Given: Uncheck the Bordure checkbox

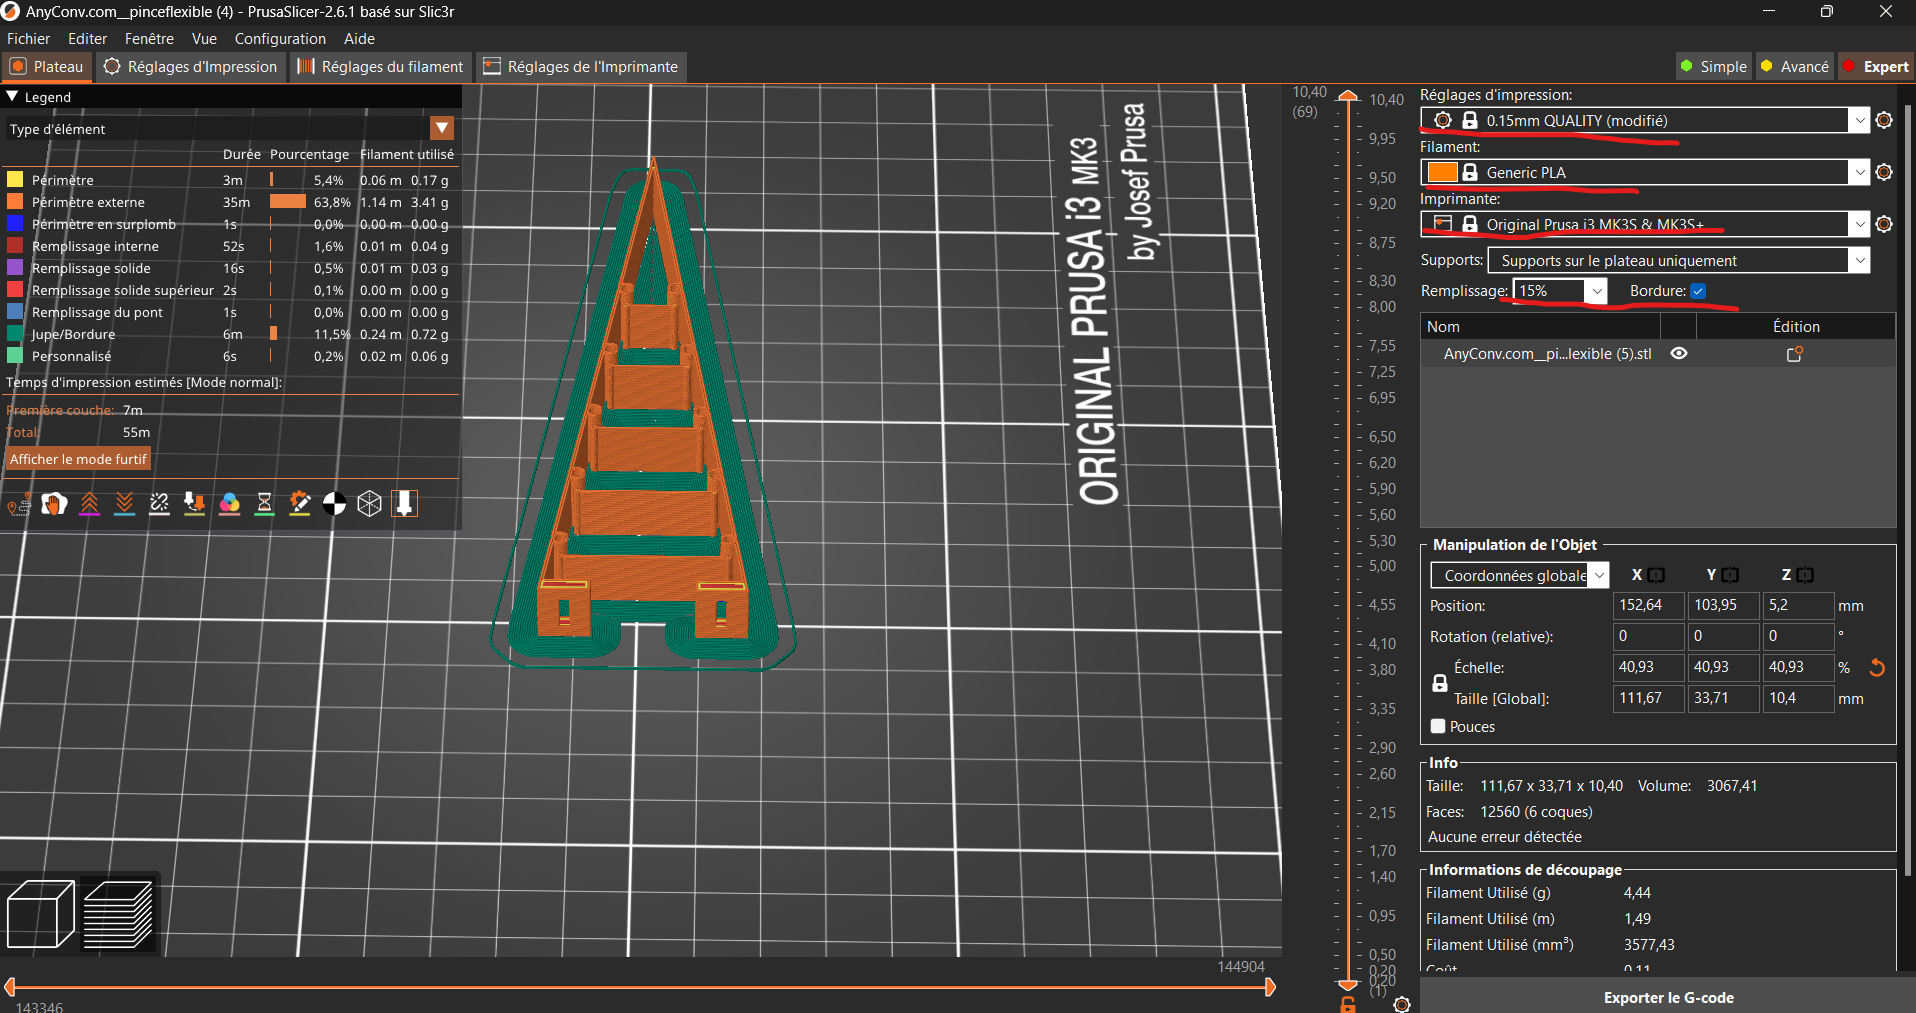Looking at the screenshot, I should click(1698, 291).
